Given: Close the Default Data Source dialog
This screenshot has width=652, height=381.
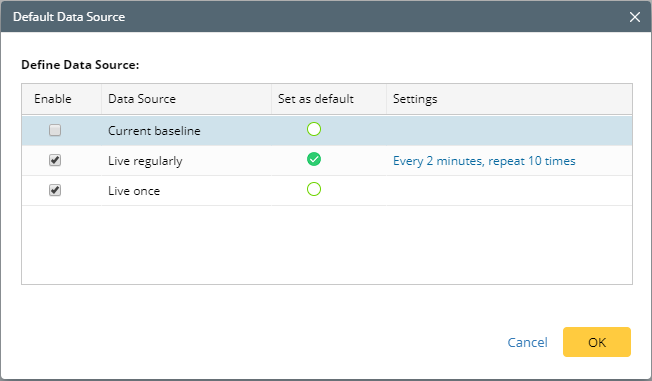Looking at the screenshot, I should click(x=635, y=17).
